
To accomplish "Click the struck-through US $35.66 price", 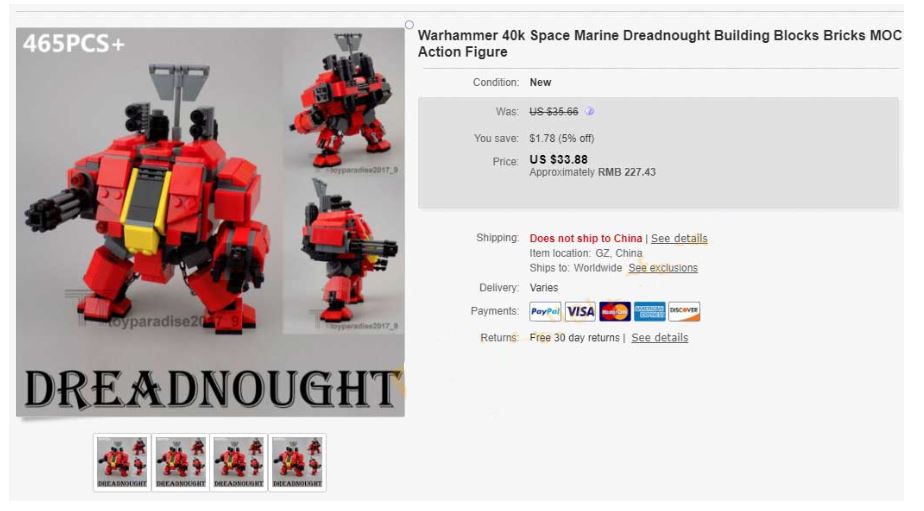I will tap(553, 111).
